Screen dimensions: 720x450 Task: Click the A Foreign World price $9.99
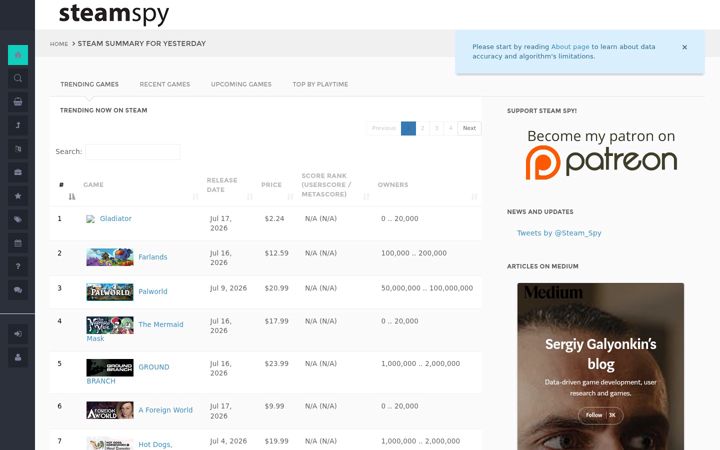pos(274,406)
